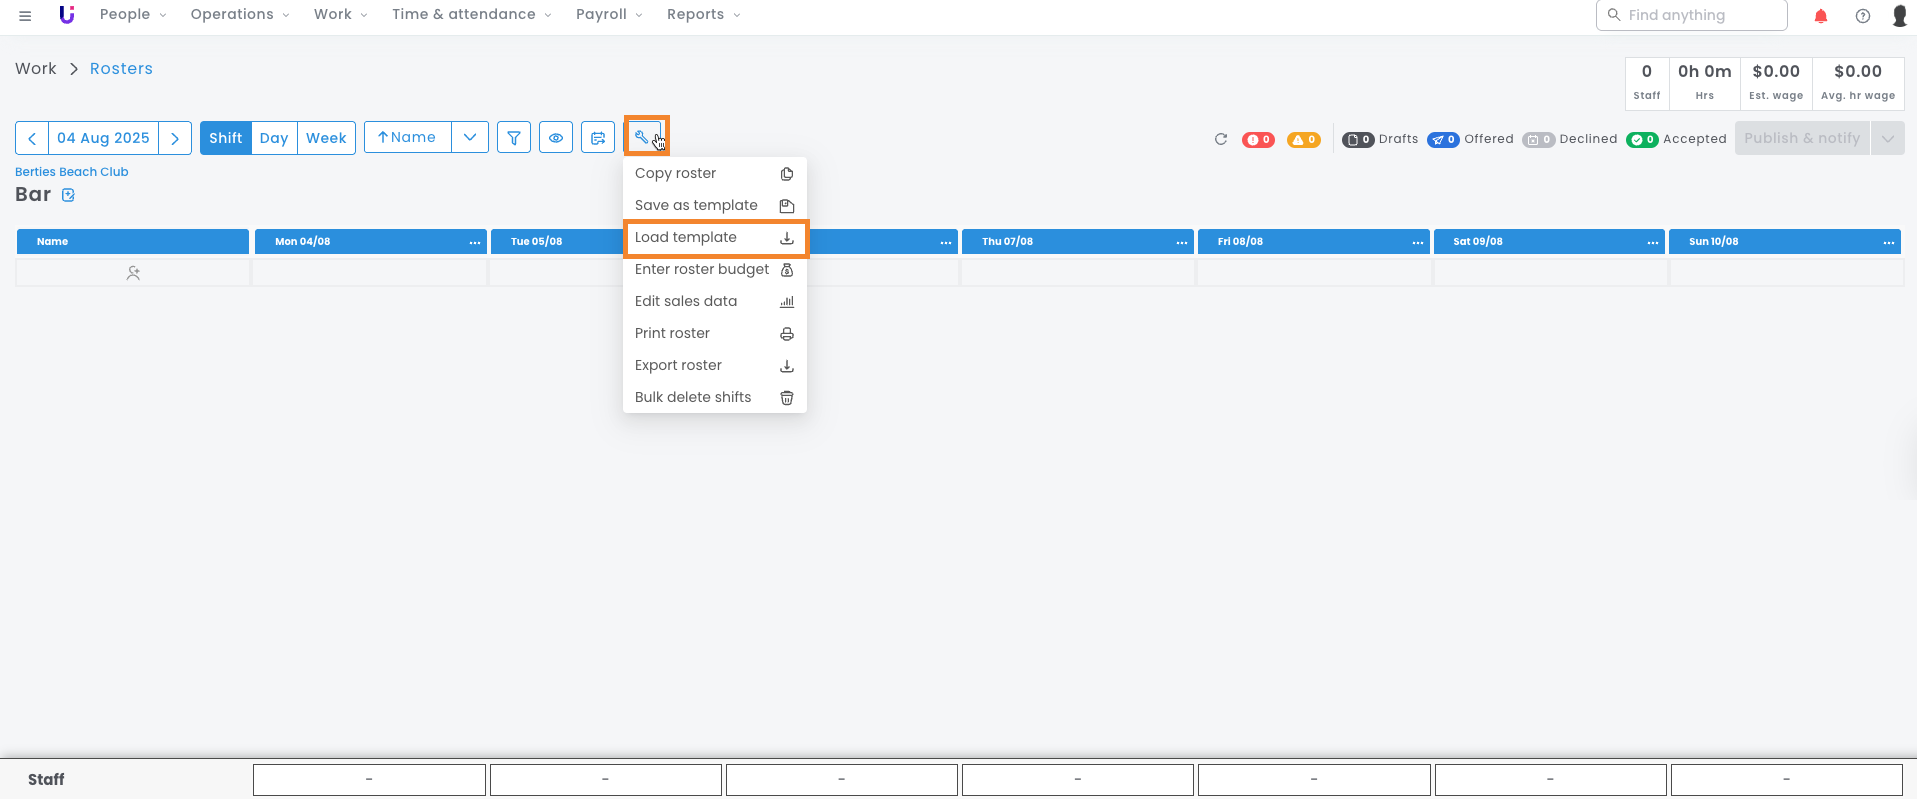Click the edit icon beside Bar
The width and height of the screenshot is (1917, 799).
pos(69,195)
